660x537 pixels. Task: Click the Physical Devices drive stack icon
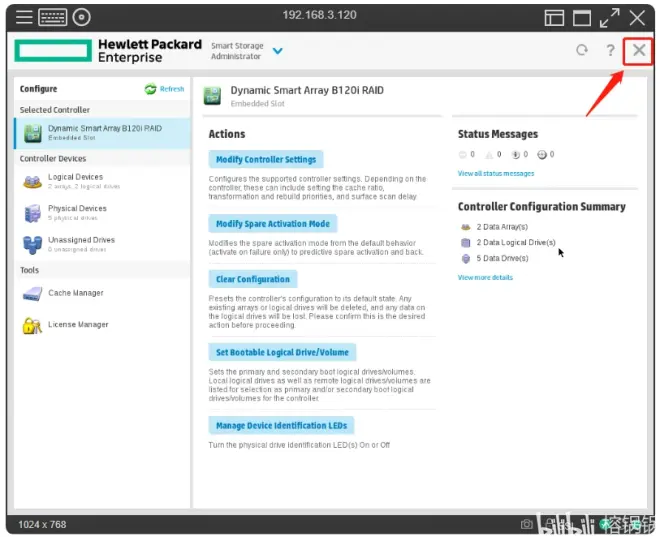click(32, 213)
